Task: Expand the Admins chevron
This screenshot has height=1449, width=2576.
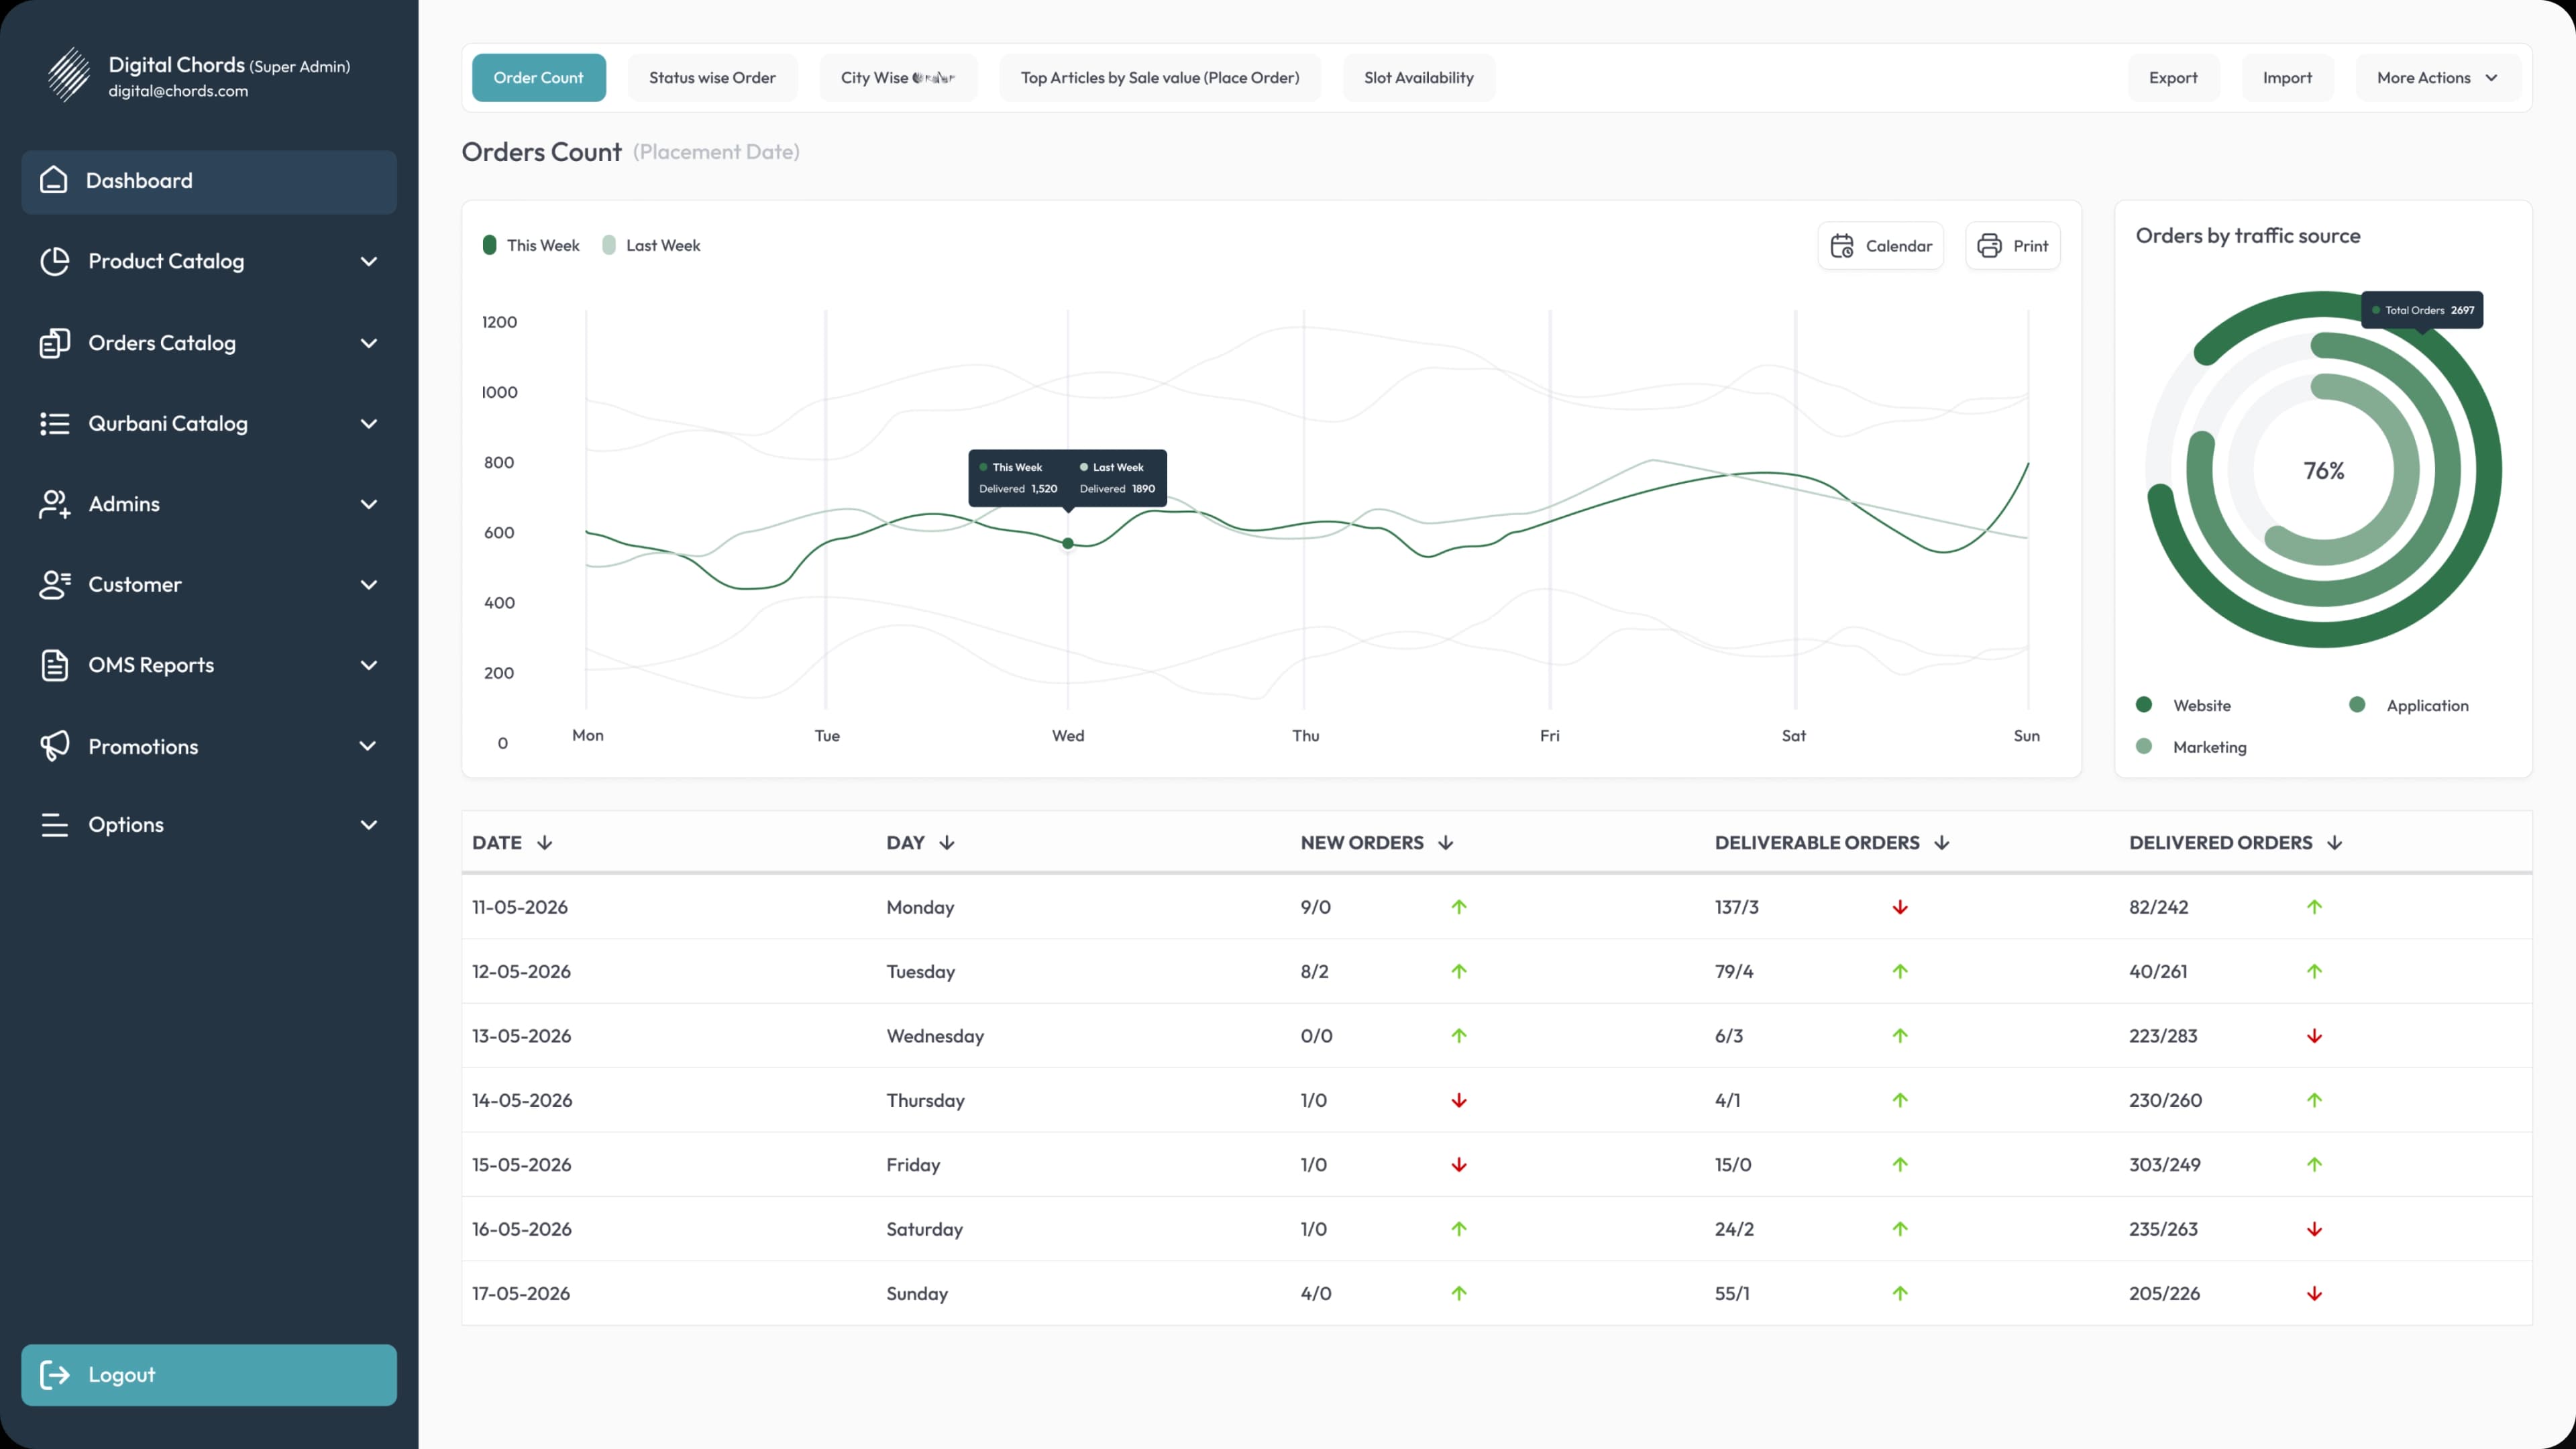Action: [369, 504]
